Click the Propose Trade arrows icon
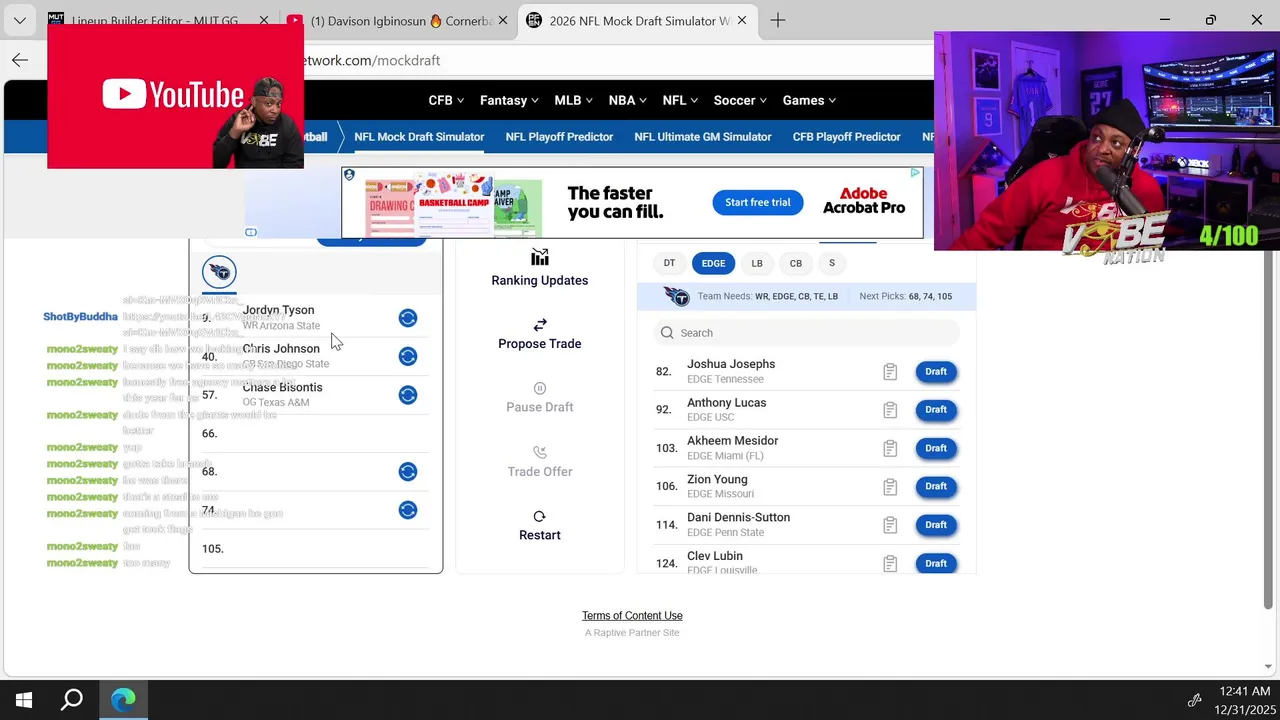 [x=539, y=324]
